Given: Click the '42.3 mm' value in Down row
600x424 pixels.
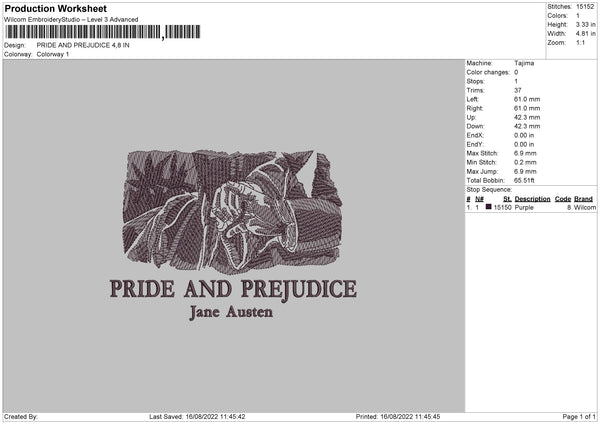Looking at the screenshot, I should coord(527,126).
